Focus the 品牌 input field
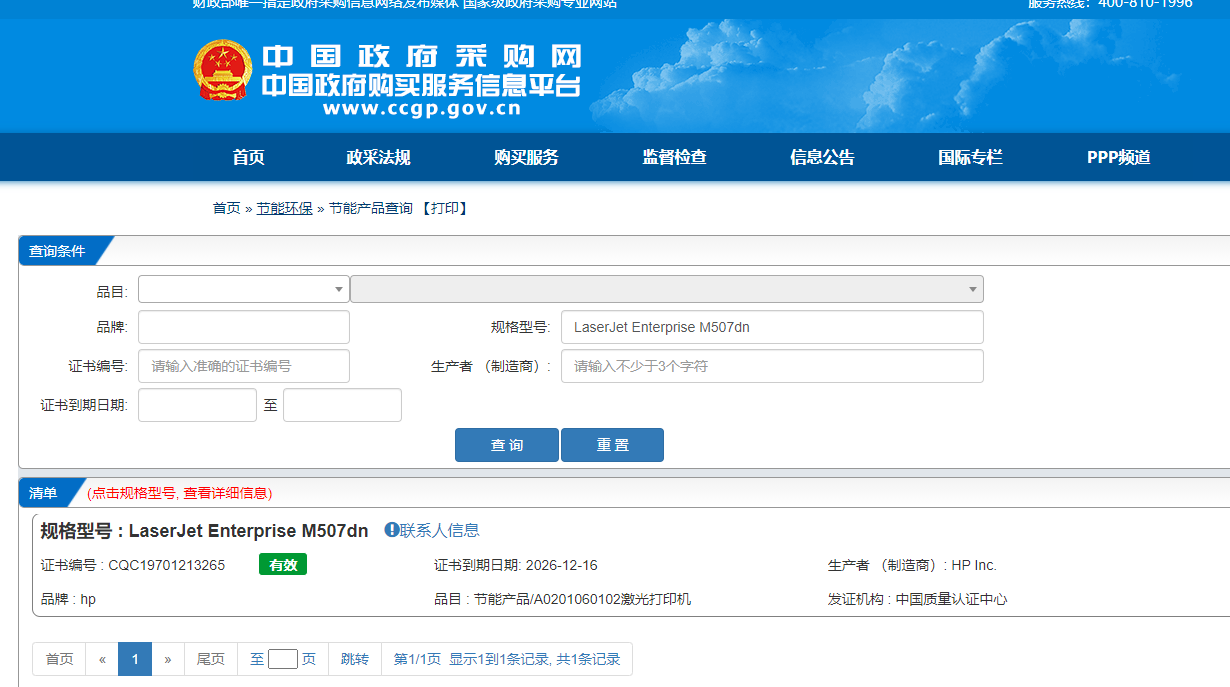 click(x=244, y=327)
